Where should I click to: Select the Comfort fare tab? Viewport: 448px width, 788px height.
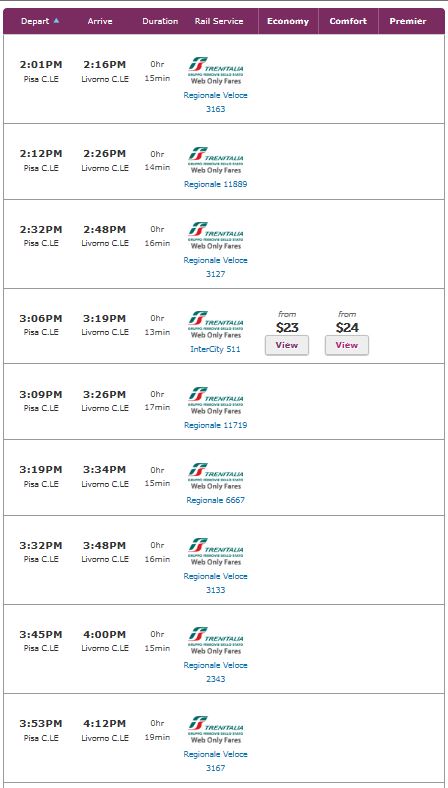pos(348,21)
